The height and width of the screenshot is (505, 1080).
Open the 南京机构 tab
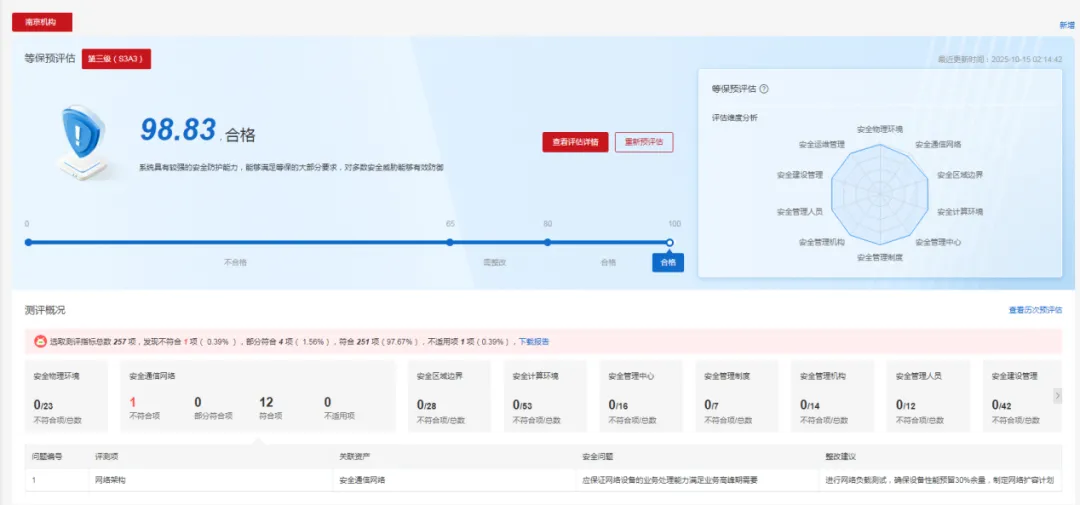(x=42, y=22)
